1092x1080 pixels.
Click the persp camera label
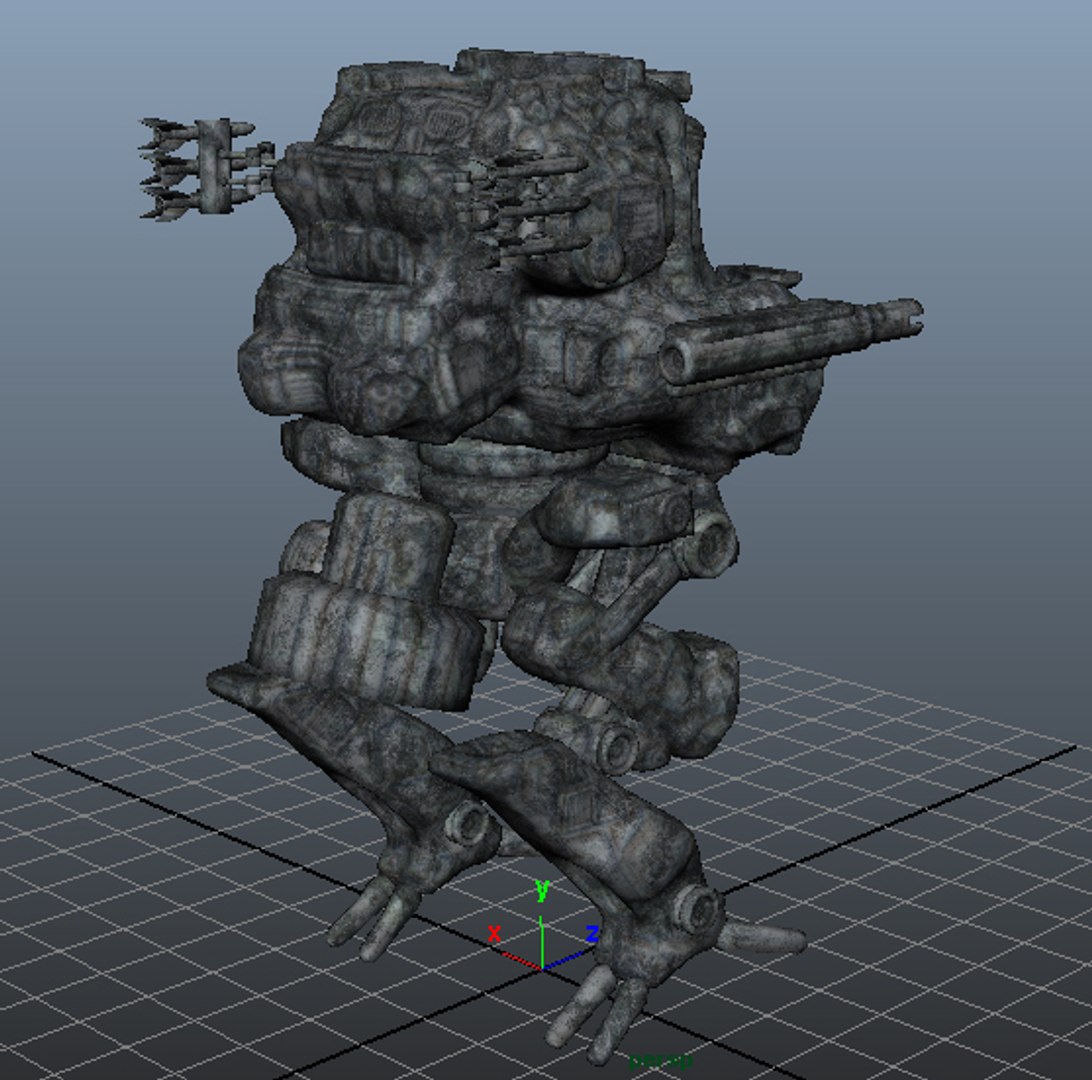point(660,1061)
